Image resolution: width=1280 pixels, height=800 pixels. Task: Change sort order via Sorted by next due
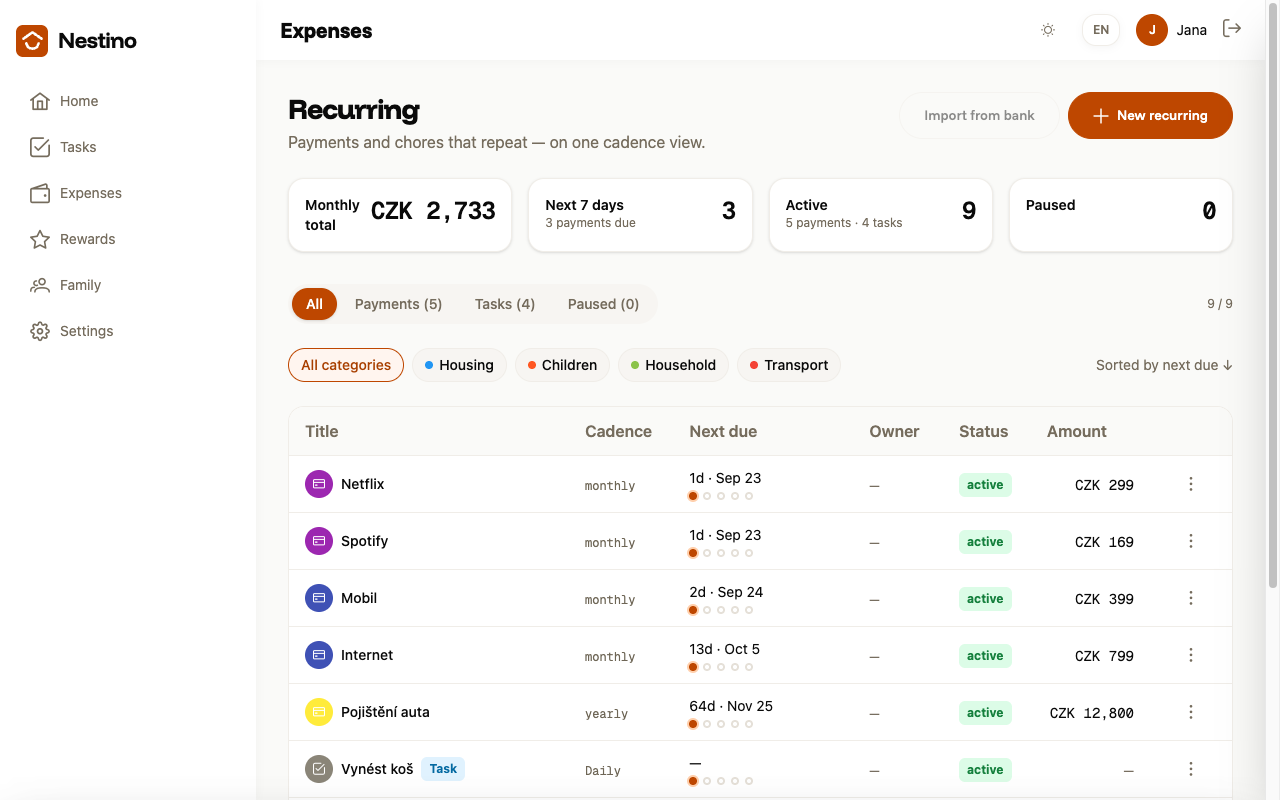1164,365
